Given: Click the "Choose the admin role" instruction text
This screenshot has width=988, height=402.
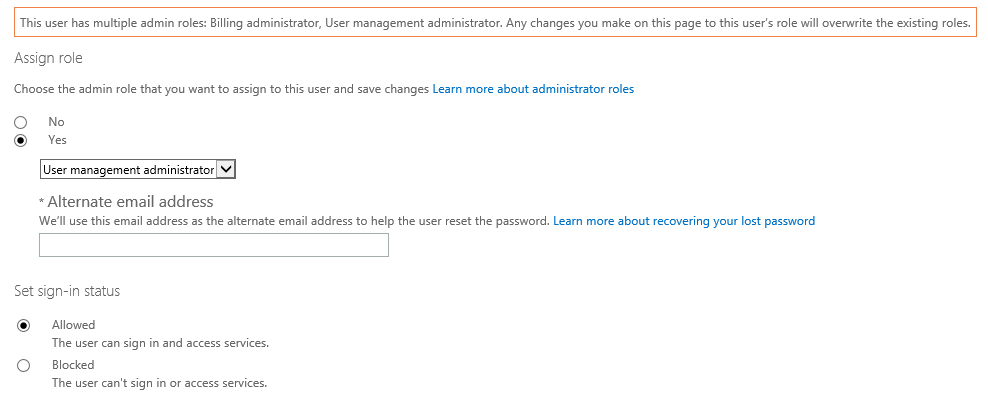Looking at the screenshot, I should point(221,89).
